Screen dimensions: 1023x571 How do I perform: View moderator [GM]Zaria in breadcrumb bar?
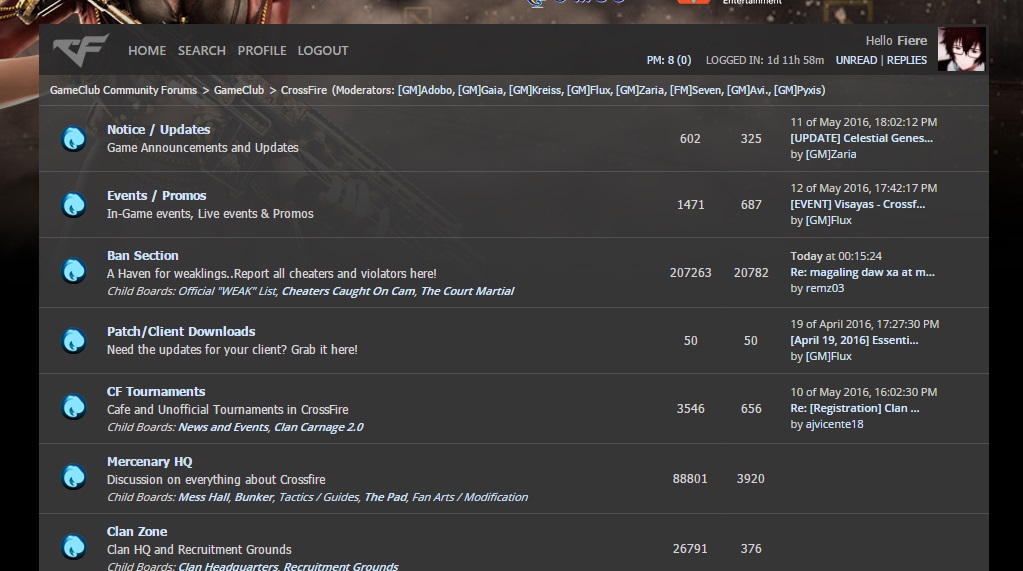(x=639, y=90)
